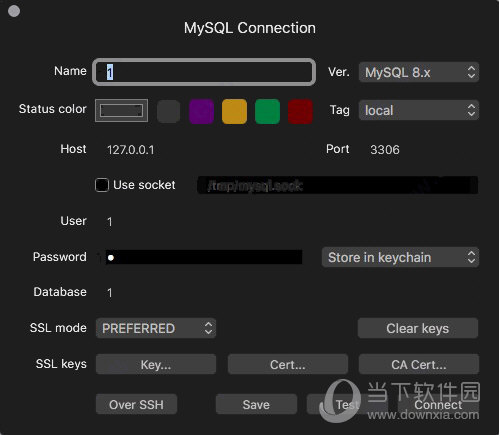Image resolution: width=499 pixels, height=435 pixels.
Task: Save the MySQL connection
Action: (x=256, y=404)
